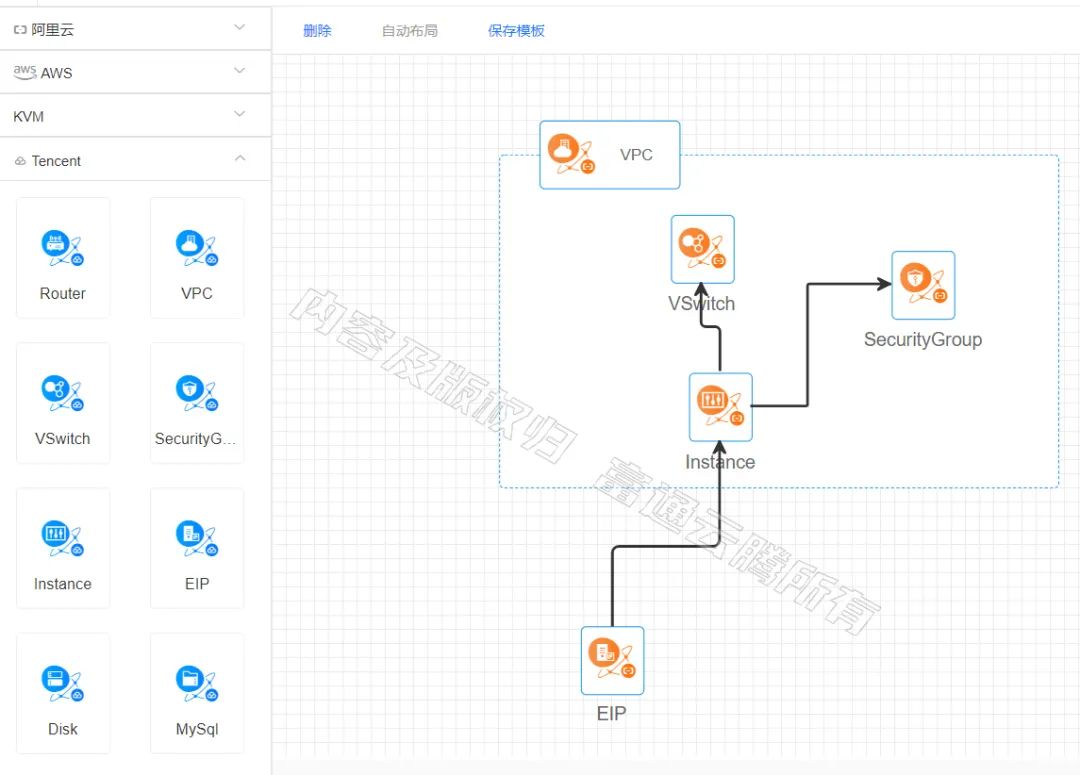Click the orange VPC node on canvas
The height and width of the screenshot is (775, 1080).
pyautogui.click(x=610, y=155)
